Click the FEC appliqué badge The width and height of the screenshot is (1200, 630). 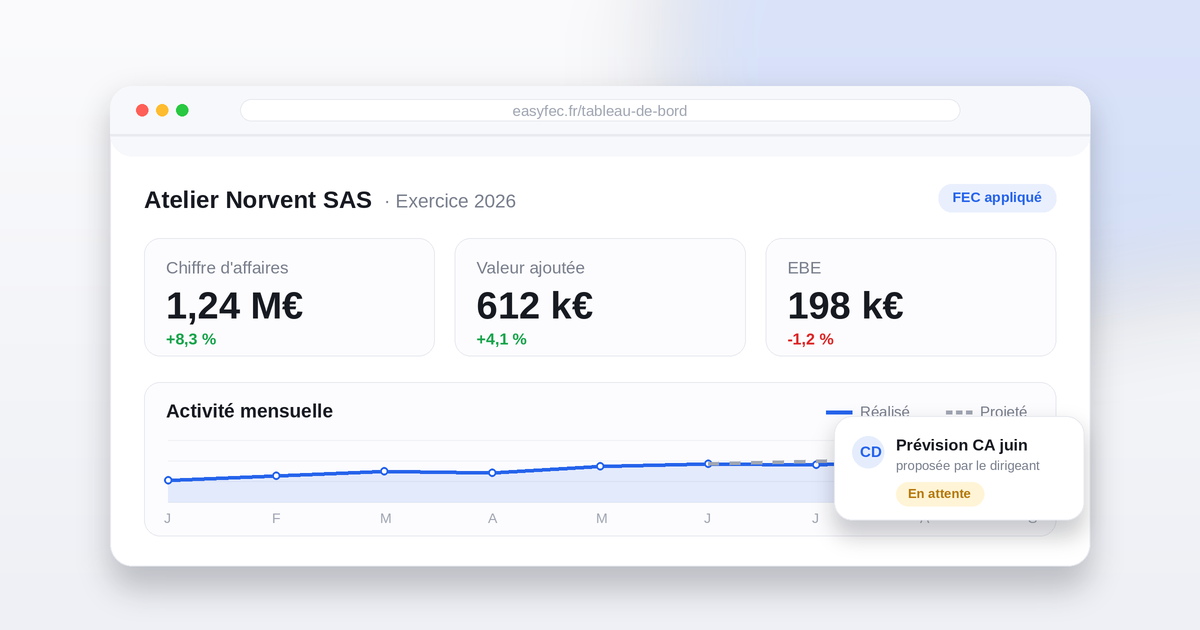pyautogui.click(x=997, y=198)
